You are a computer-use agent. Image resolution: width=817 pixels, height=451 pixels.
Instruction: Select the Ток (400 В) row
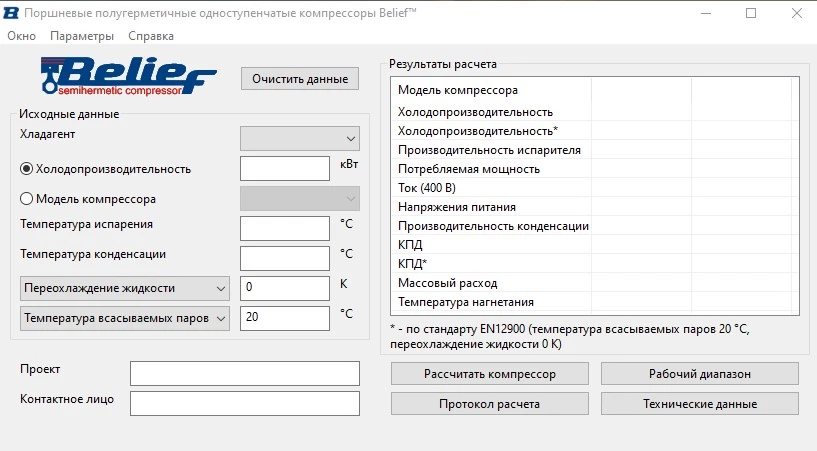(x=595, y=188)
